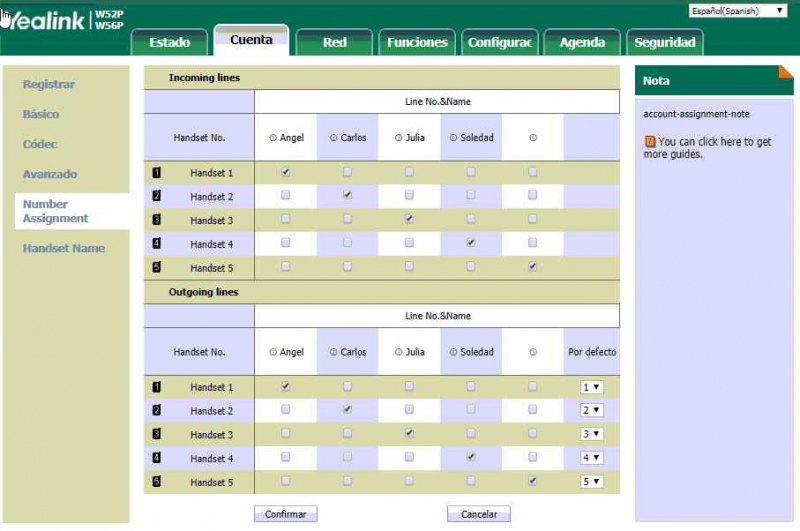
Task: Switch to the Estado tab
Action: point(169,42)
